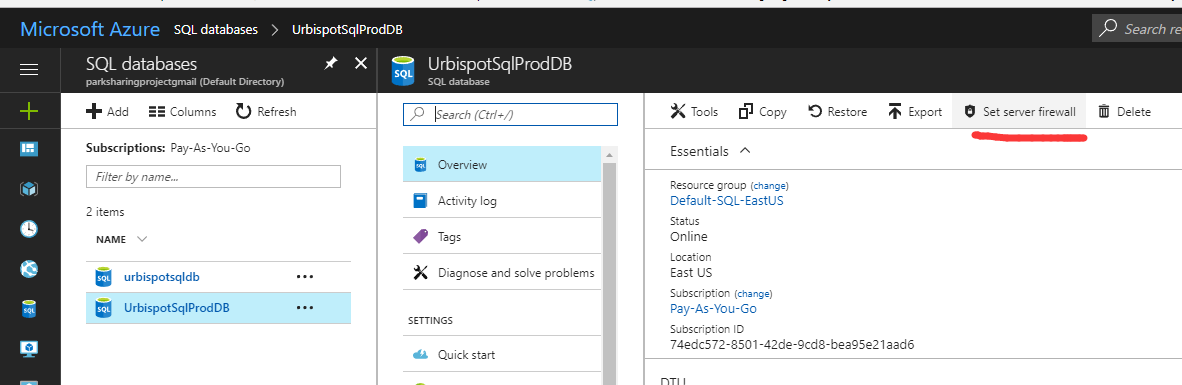Click the green plus New resource icon

[x=29, y=112]
